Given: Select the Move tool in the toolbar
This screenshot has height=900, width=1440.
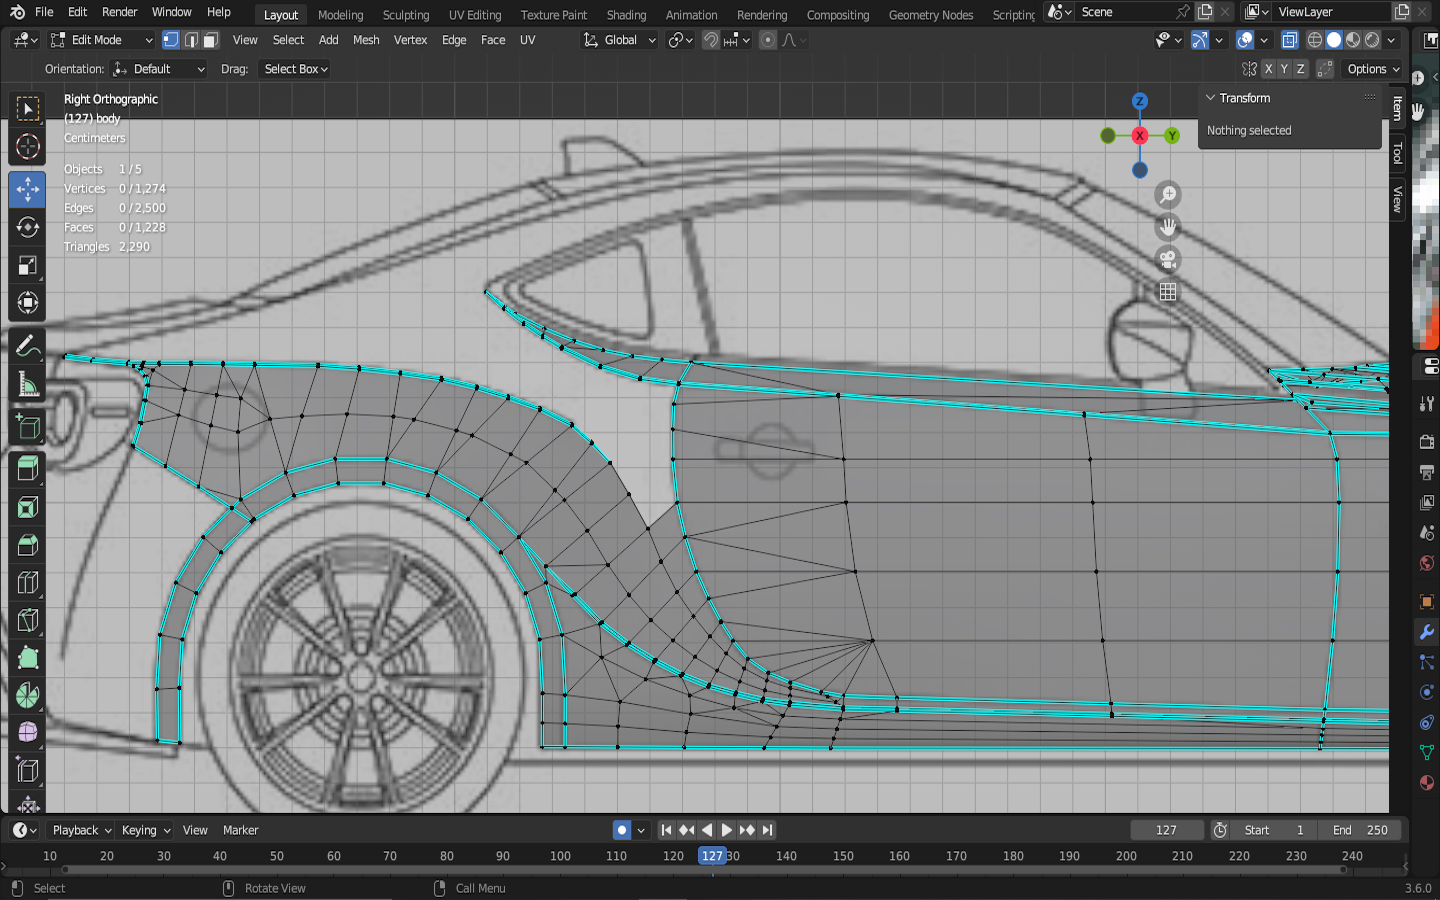Looking at the screenshot, I should 27,189.
